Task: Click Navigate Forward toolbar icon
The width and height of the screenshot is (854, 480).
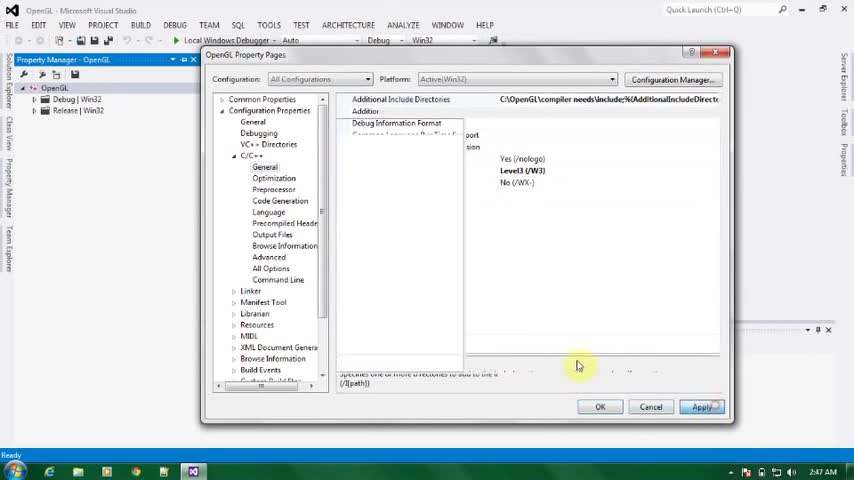Action: (x=40, y=40)
